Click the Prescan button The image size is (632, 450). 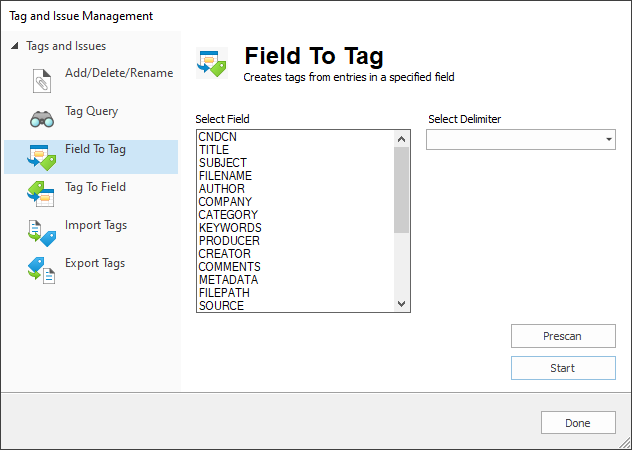point(563,336)
